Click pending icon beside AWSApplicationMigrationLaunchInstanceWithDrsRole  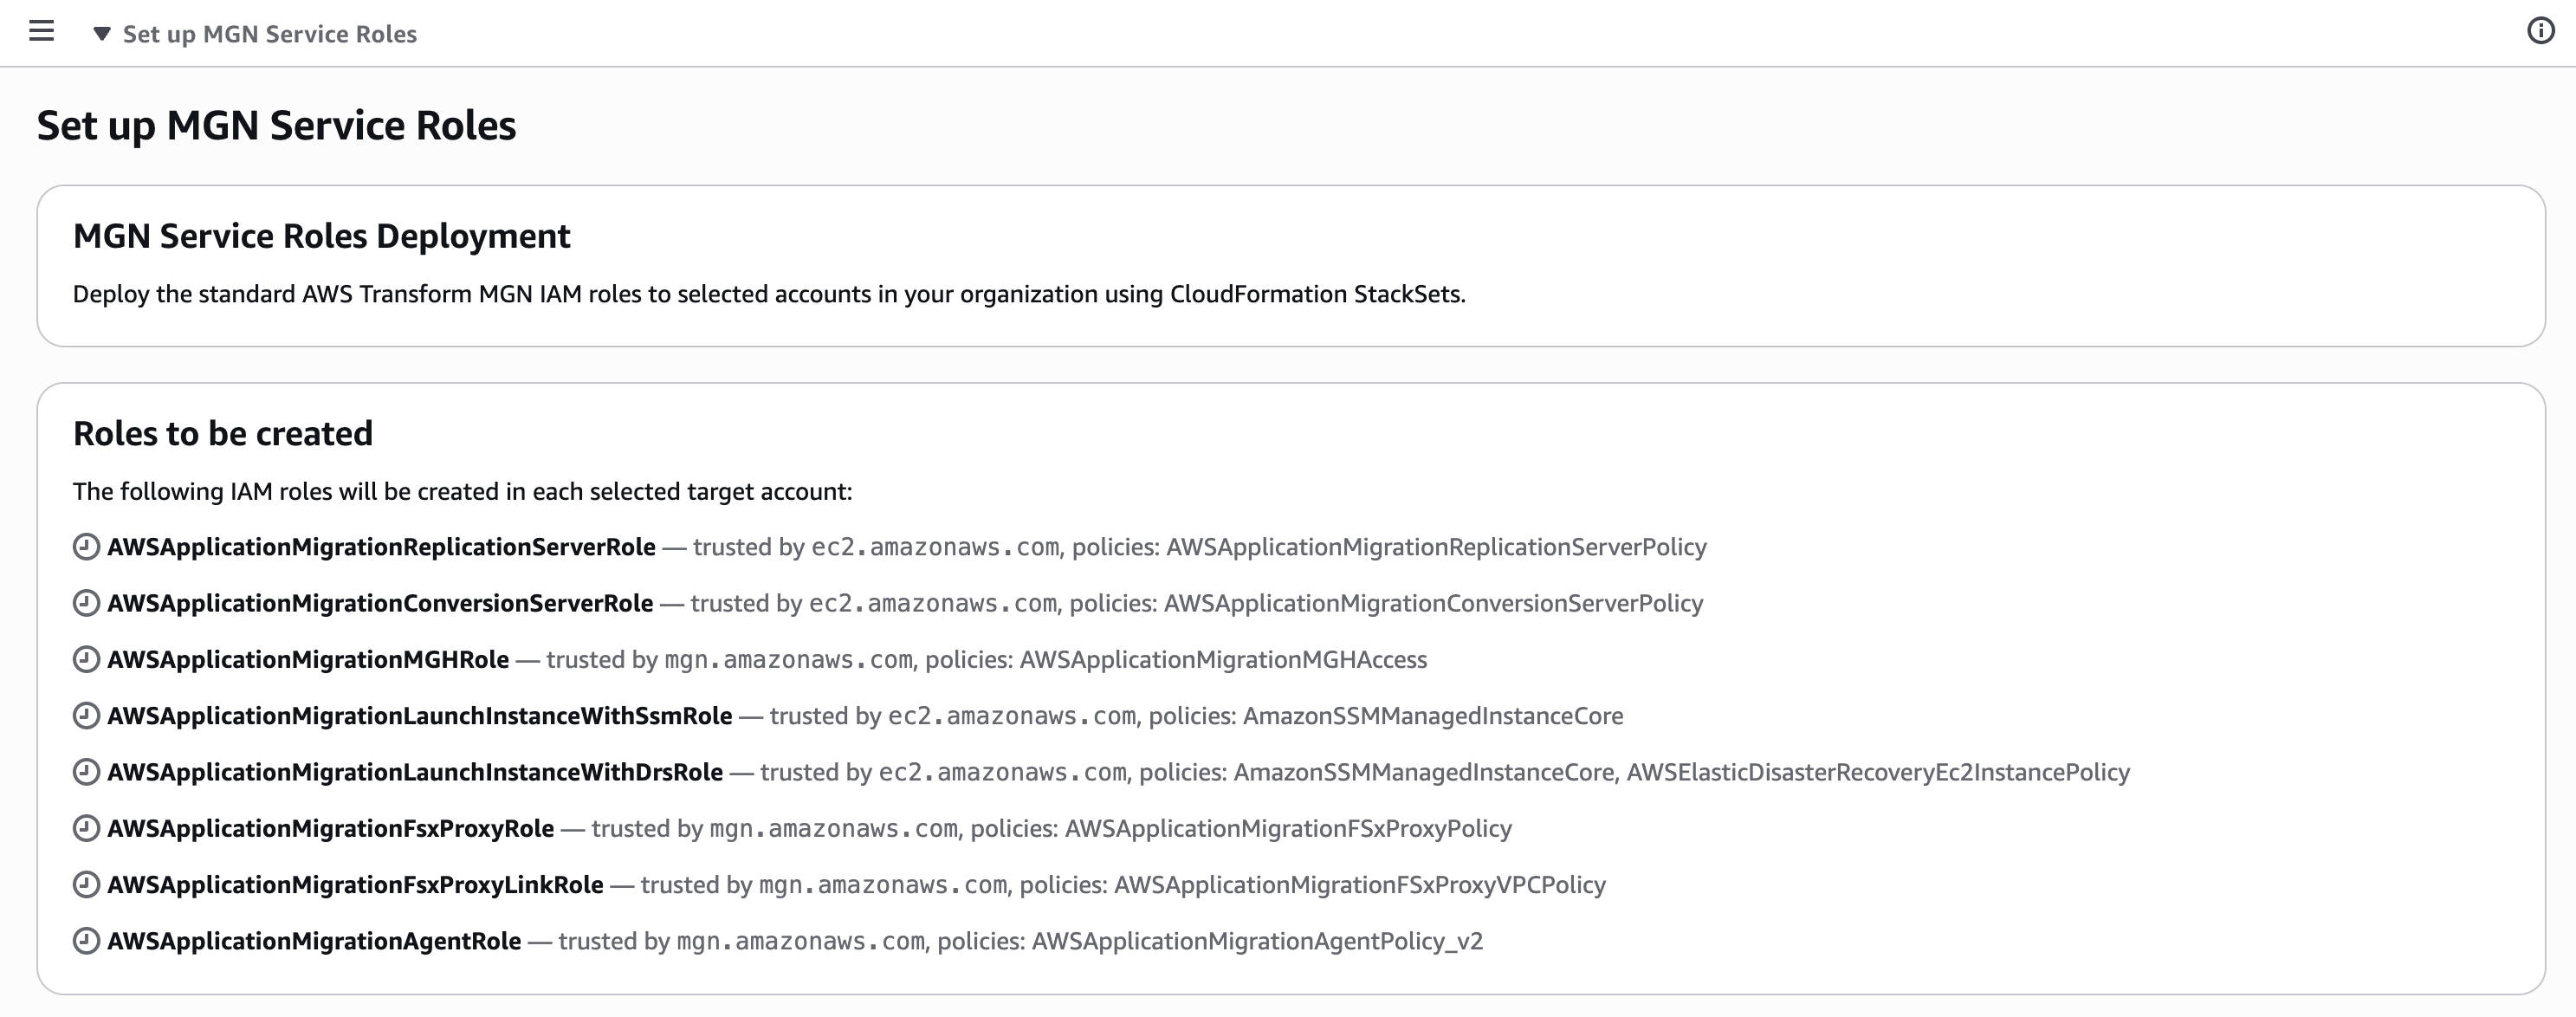tap(87, 772)
